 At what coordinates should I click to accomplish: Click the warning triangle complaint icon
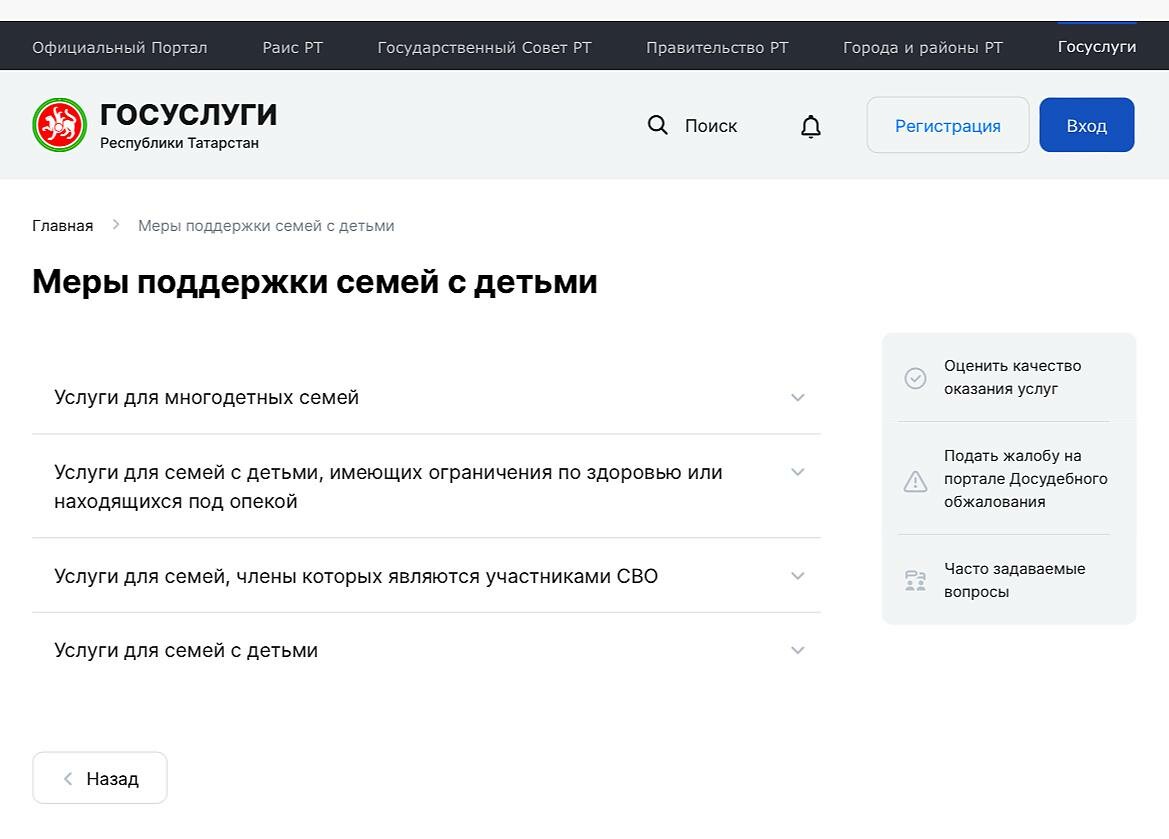pos(915,481)
